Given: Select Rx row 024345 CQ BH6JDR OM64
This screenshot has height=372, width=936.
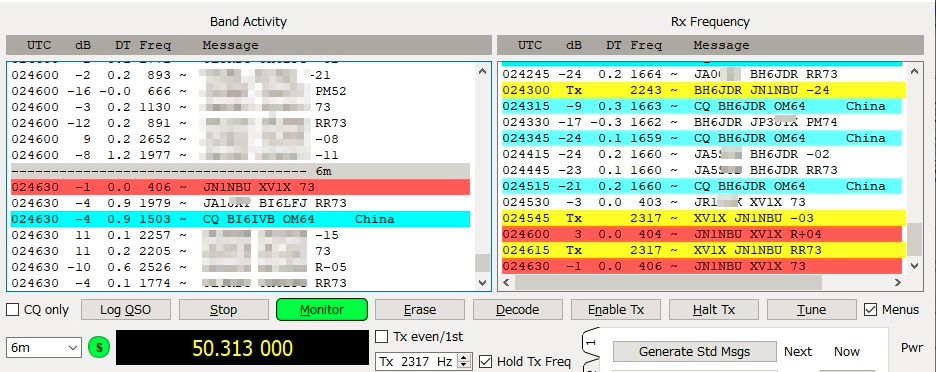Looking at the screenshot, I should click(701, 138).
